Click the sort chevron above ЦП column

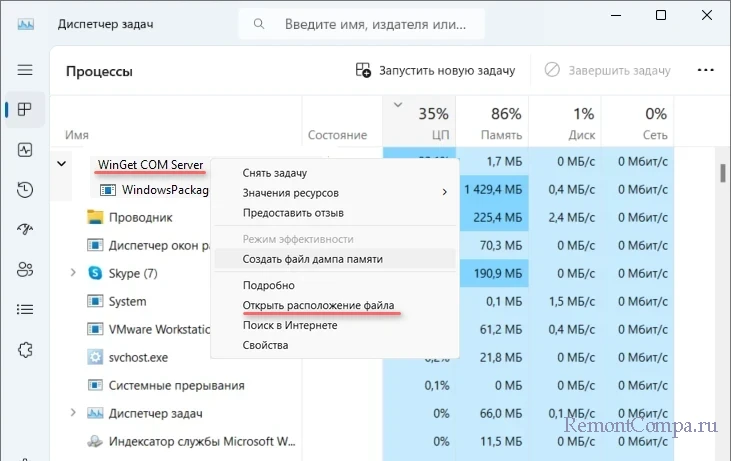(398, 104)
